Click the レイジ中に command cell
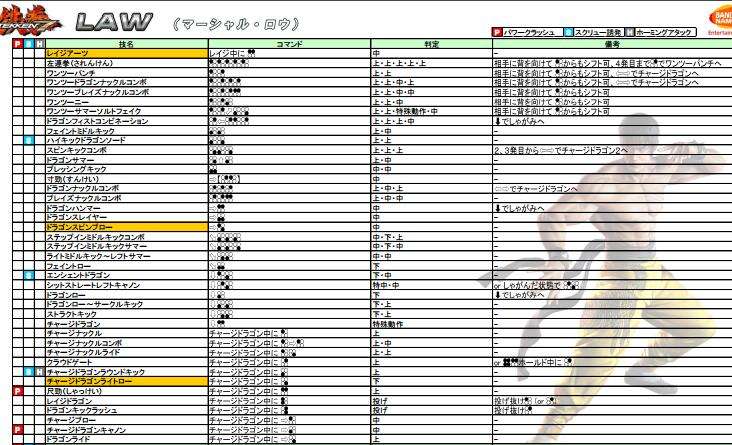 coord(289,53)
